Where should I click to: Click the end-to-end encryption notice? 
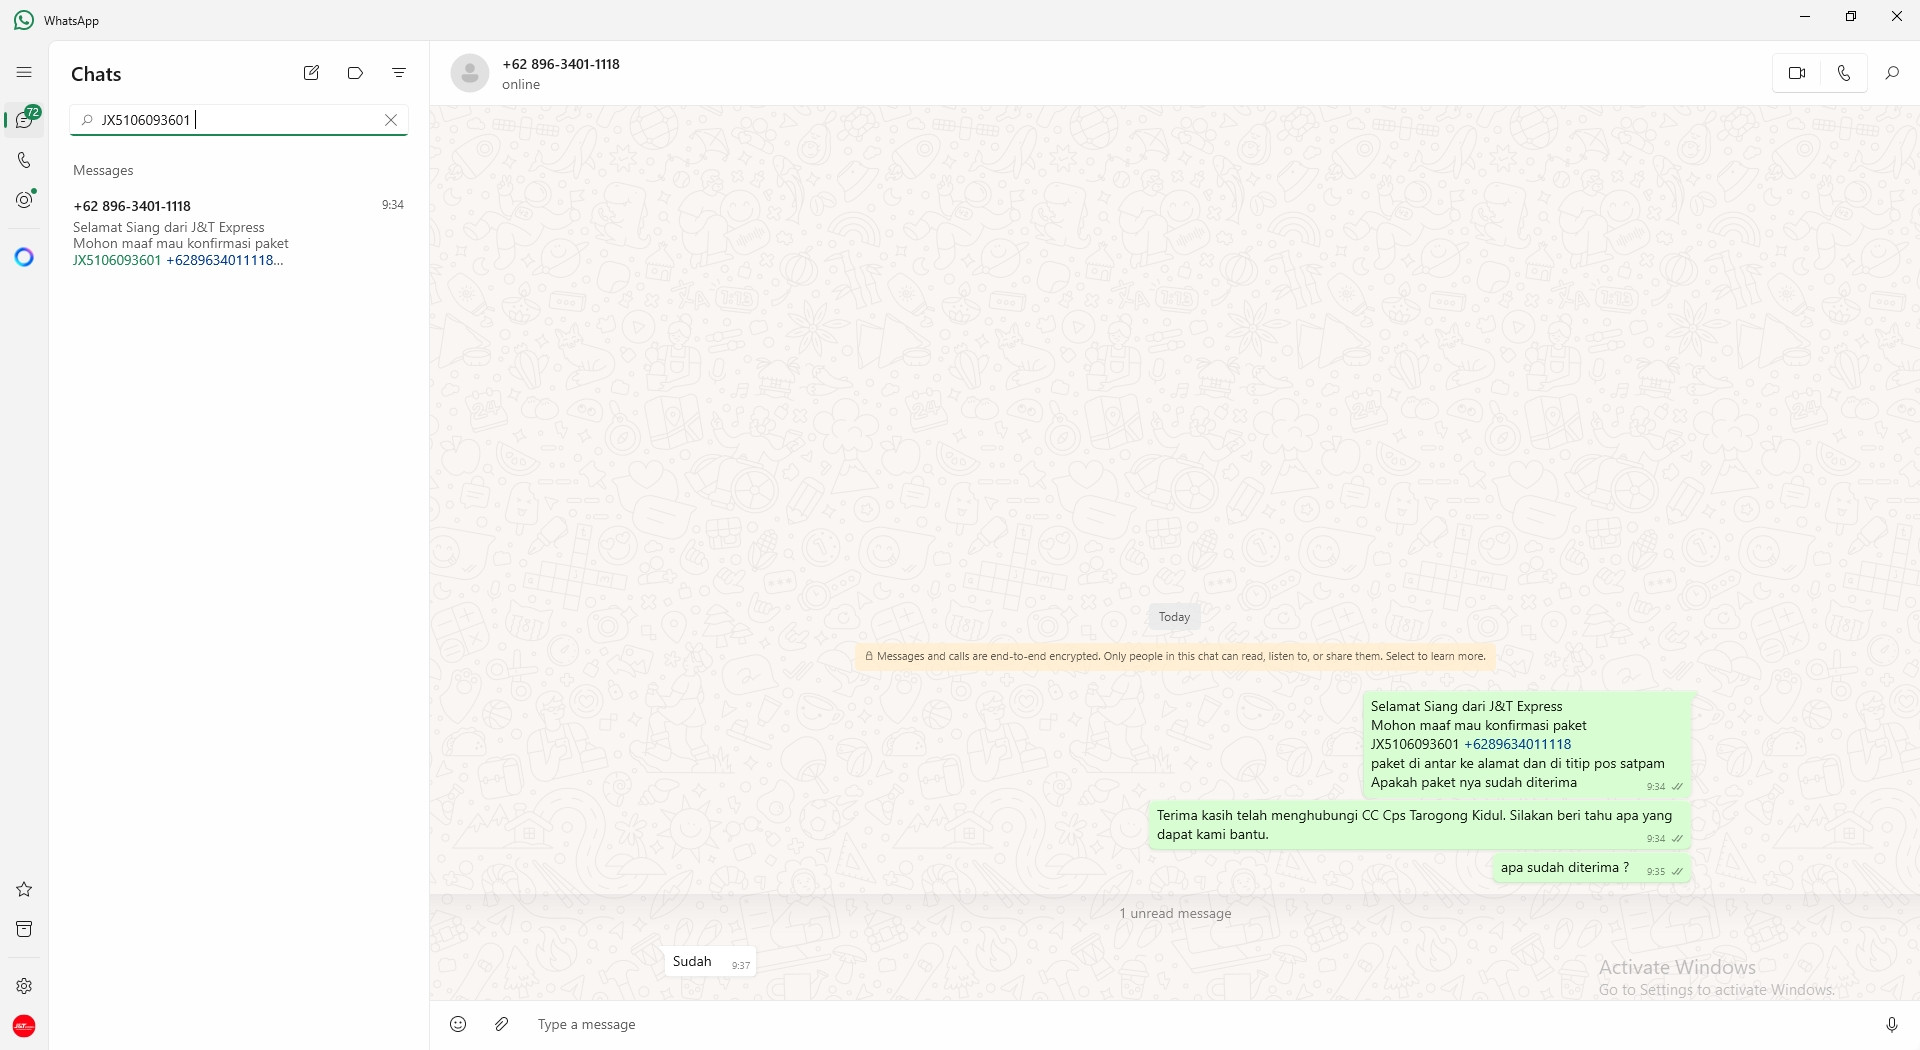tap(1175, 657)
